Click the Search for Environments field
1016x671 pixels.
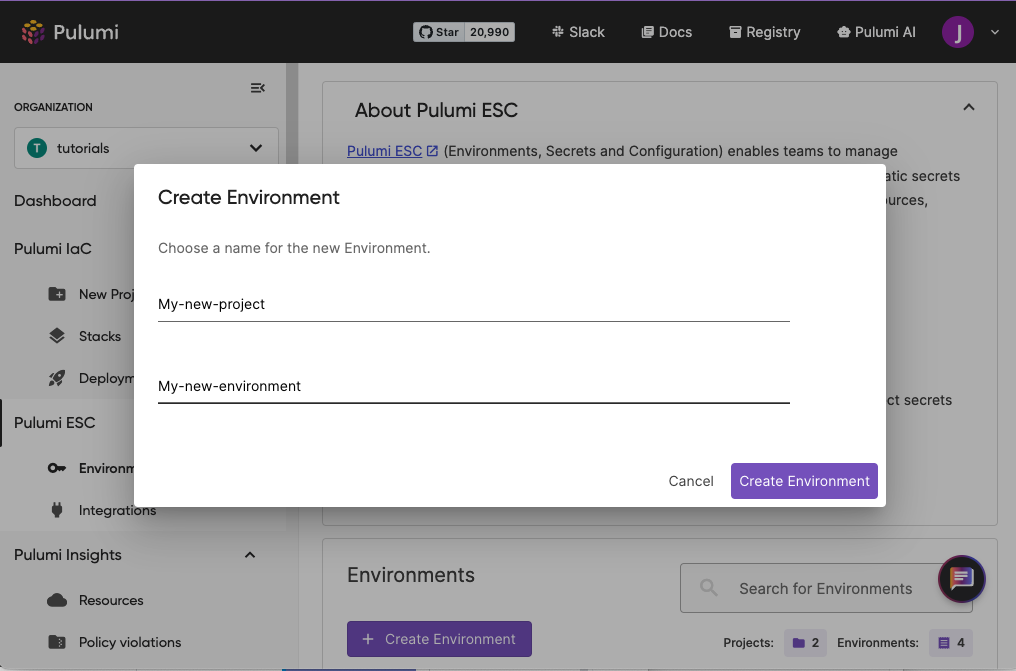tap(826, 588)
